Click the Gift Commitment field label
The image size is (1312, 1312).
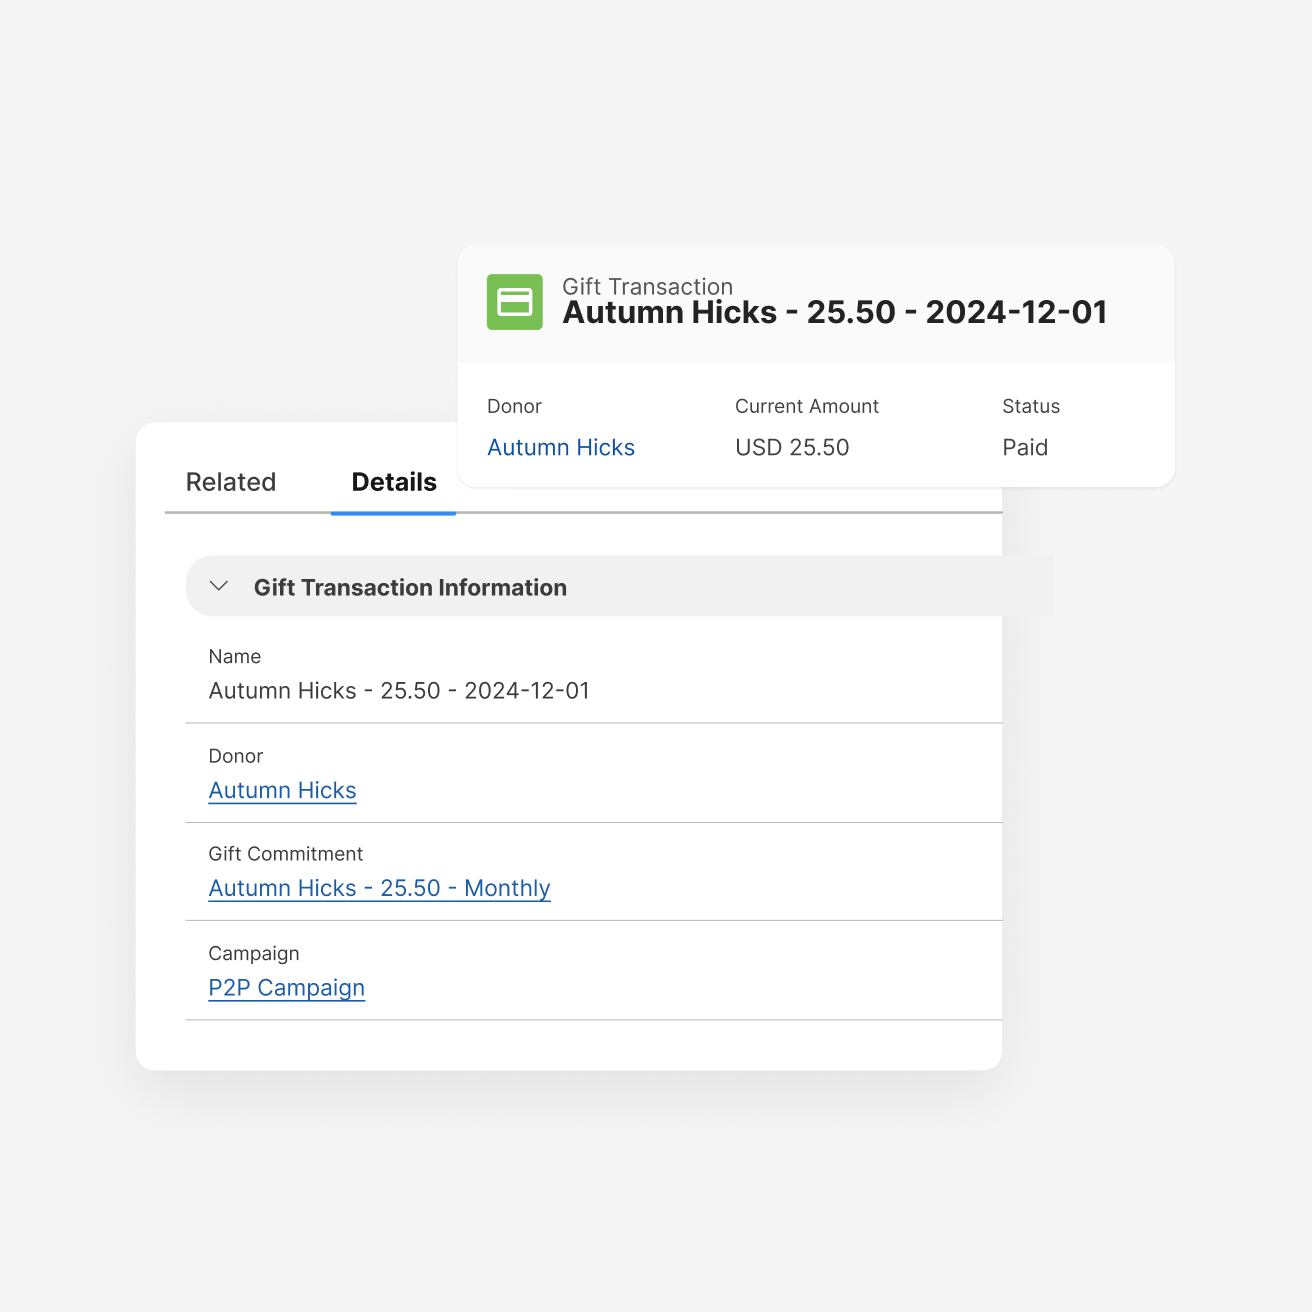point(285,854)
